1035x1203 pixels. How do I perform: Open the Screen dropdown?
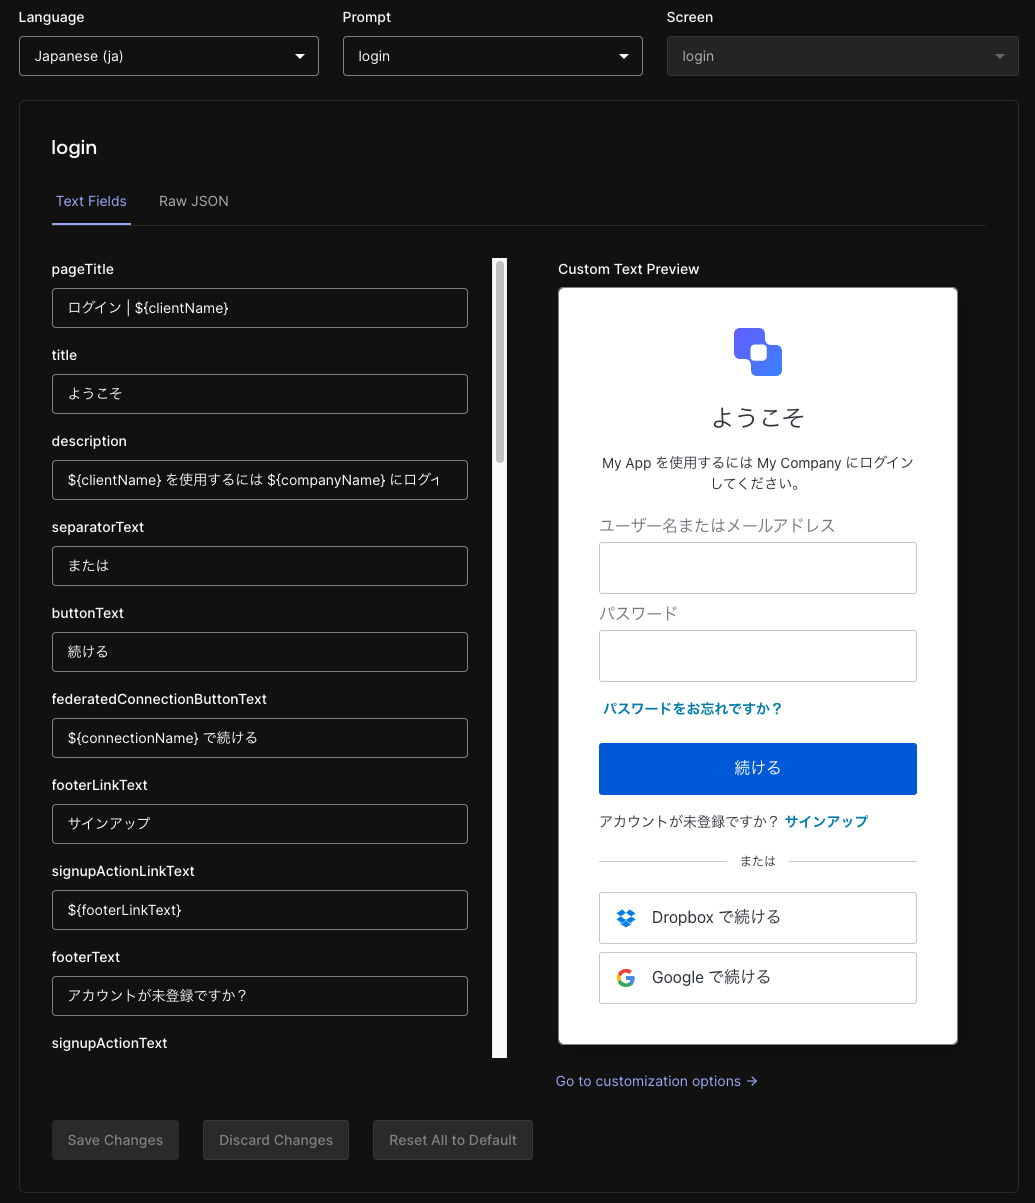[841, 56]
